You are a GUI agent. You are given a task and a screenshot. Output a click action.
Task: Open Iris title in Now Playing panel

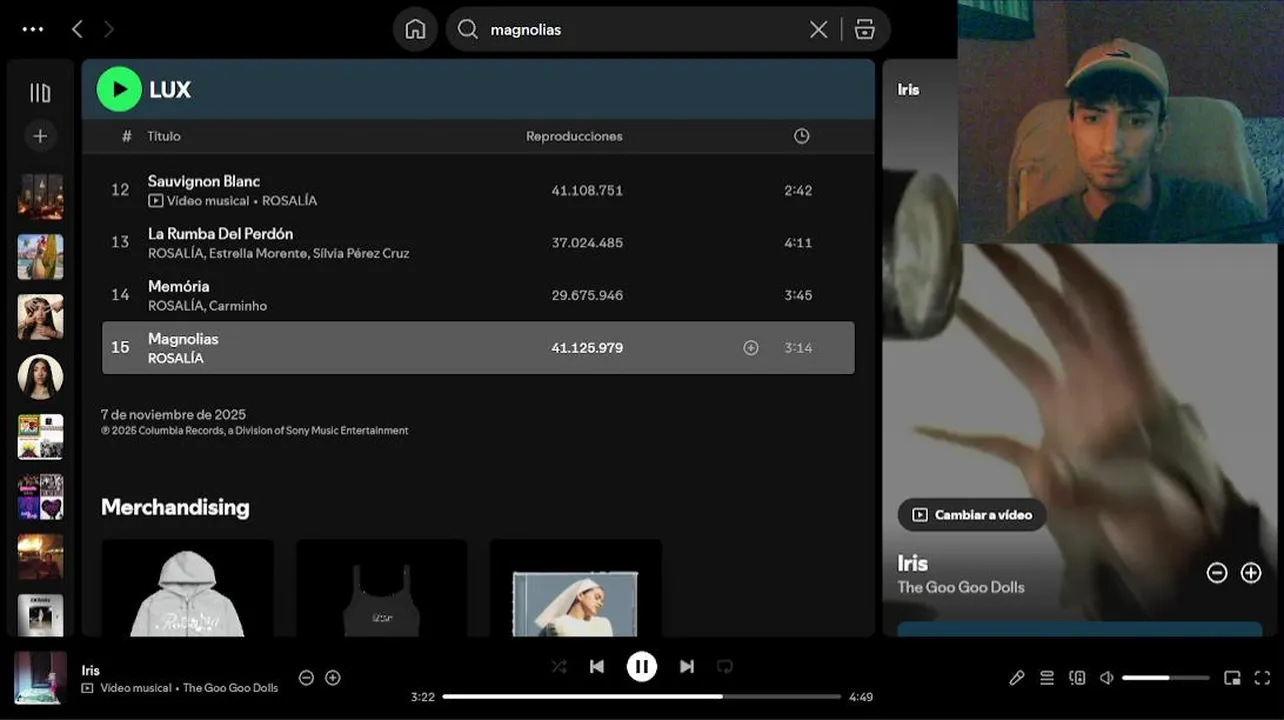point(913,563)
